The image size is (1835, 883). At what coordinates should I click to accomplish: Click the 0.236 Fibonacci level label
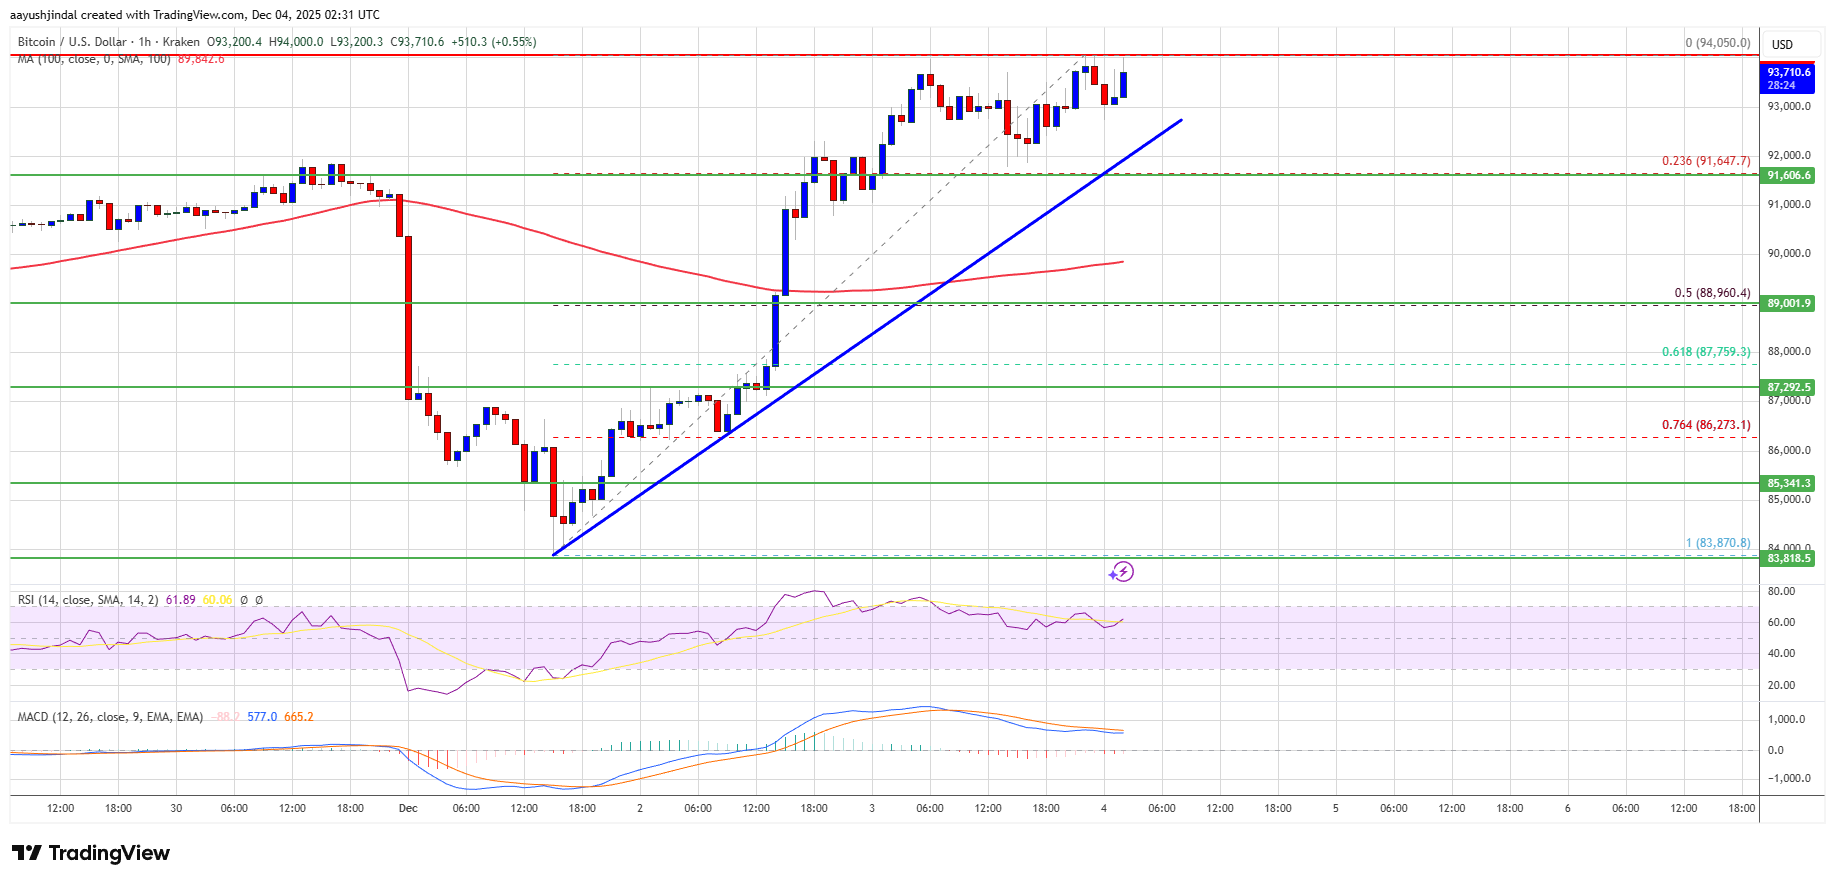point(1705,161)
